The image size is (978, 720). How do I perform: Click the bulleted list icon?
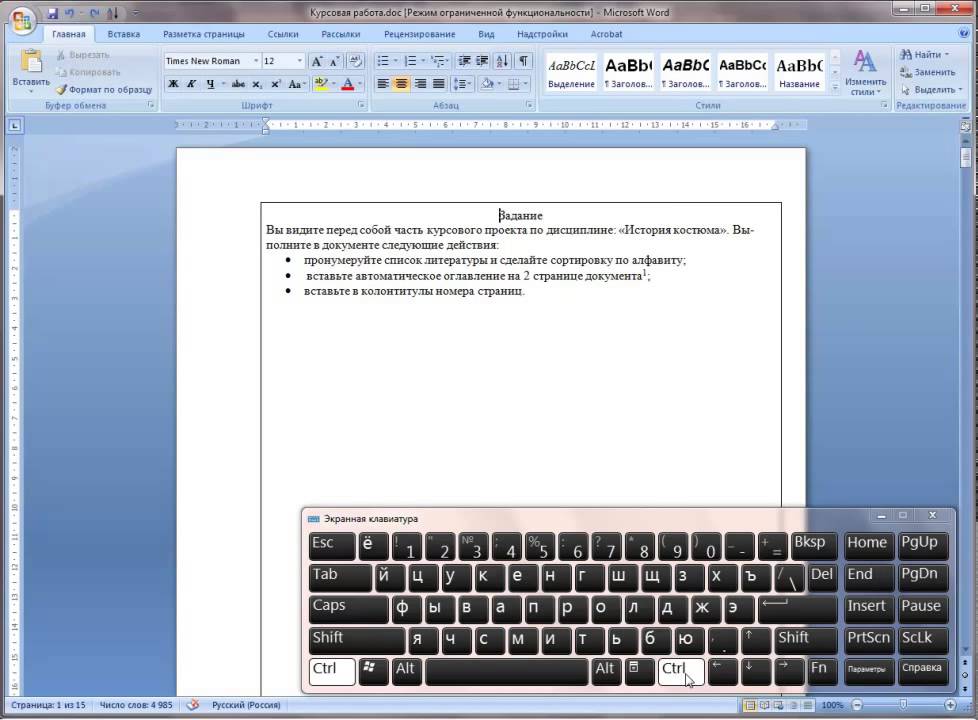click(x=383, y=61)
